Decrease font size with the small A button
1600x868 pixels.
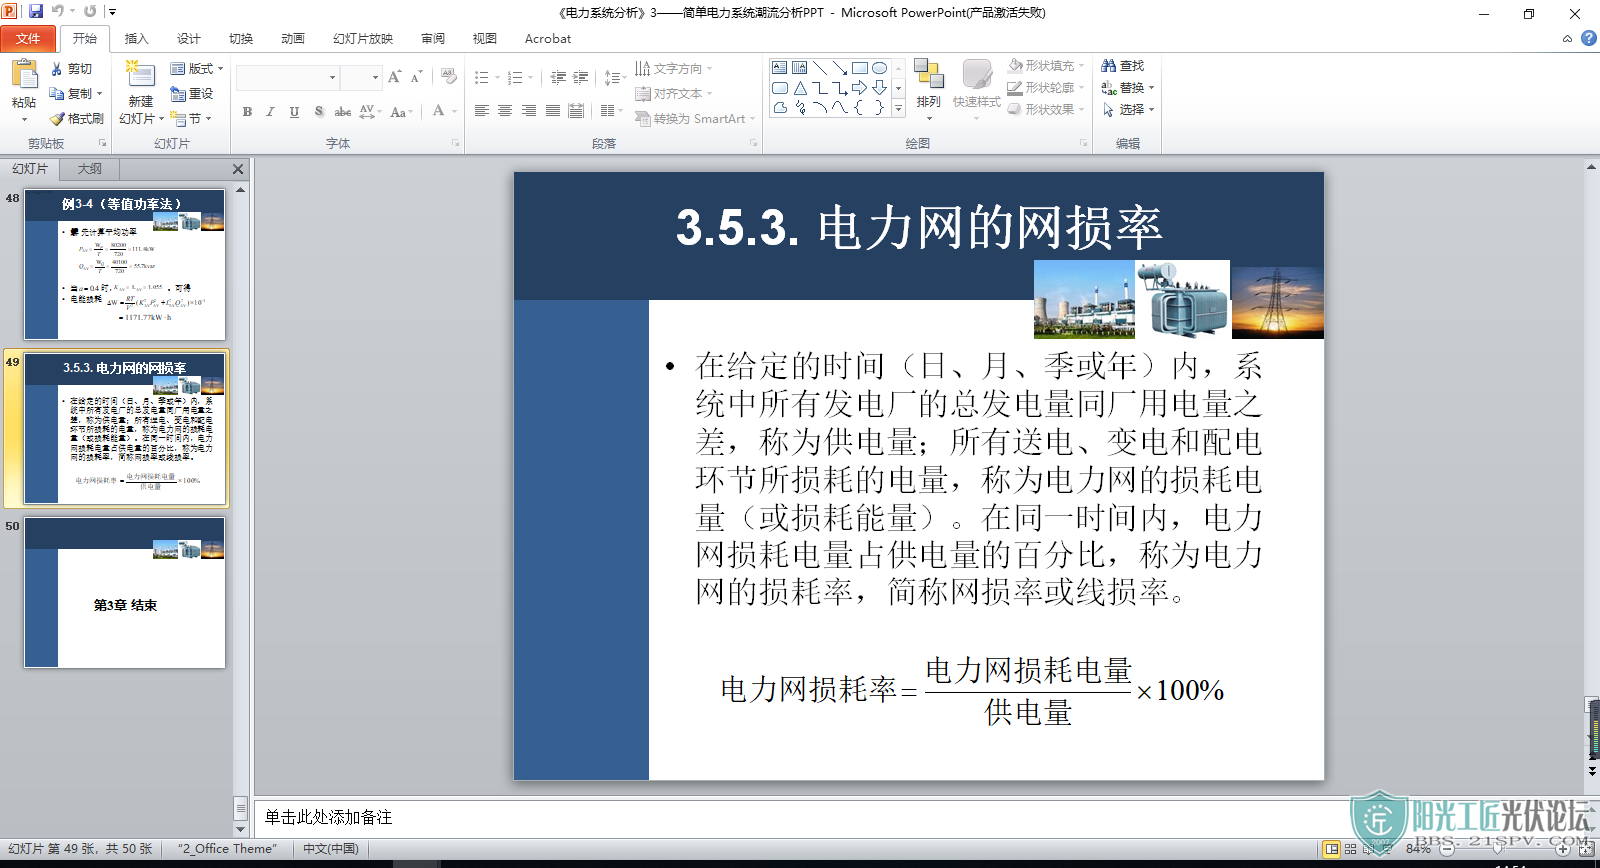tap(417, 77)
